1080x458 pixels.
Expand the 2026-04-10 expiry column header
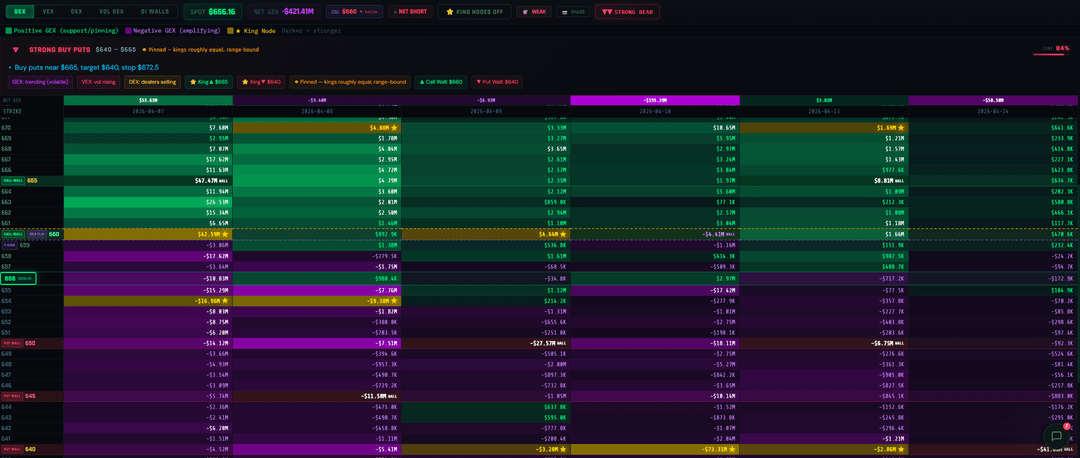(x=654, y=112)
